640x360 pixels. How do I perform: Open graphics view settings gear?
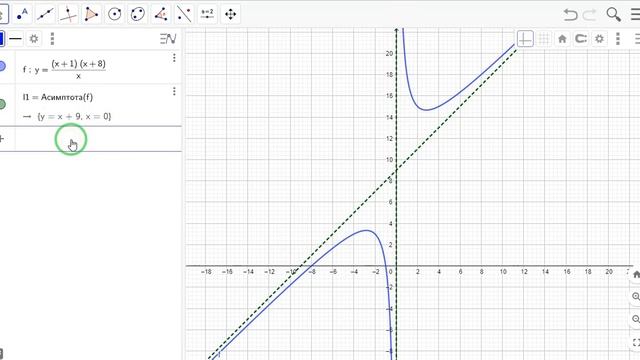click(599, 39)
